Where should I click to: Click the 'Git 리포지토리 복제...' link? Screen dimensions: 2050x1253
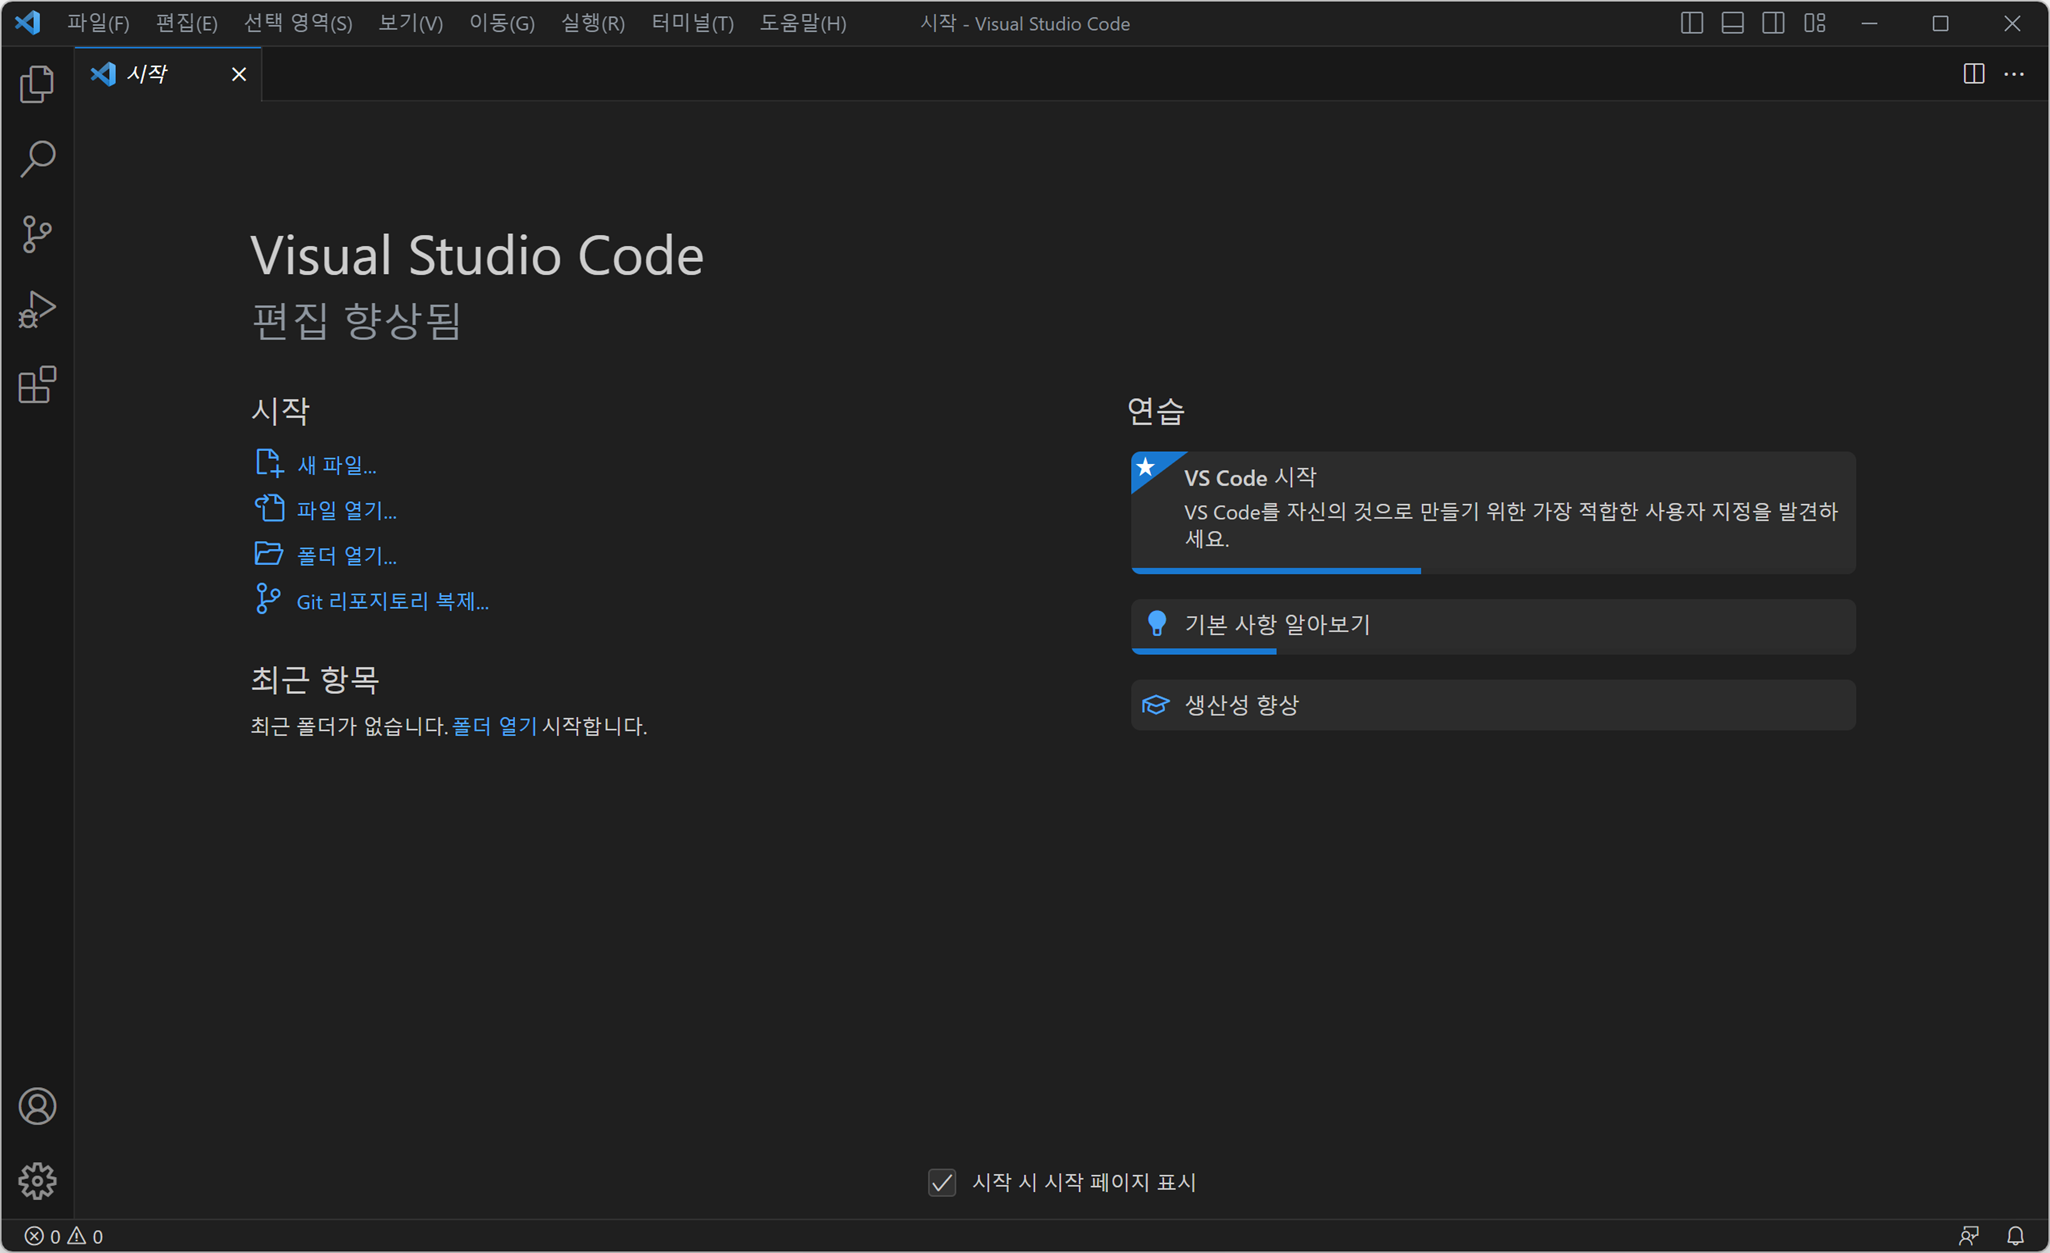[x=392, y=601]
